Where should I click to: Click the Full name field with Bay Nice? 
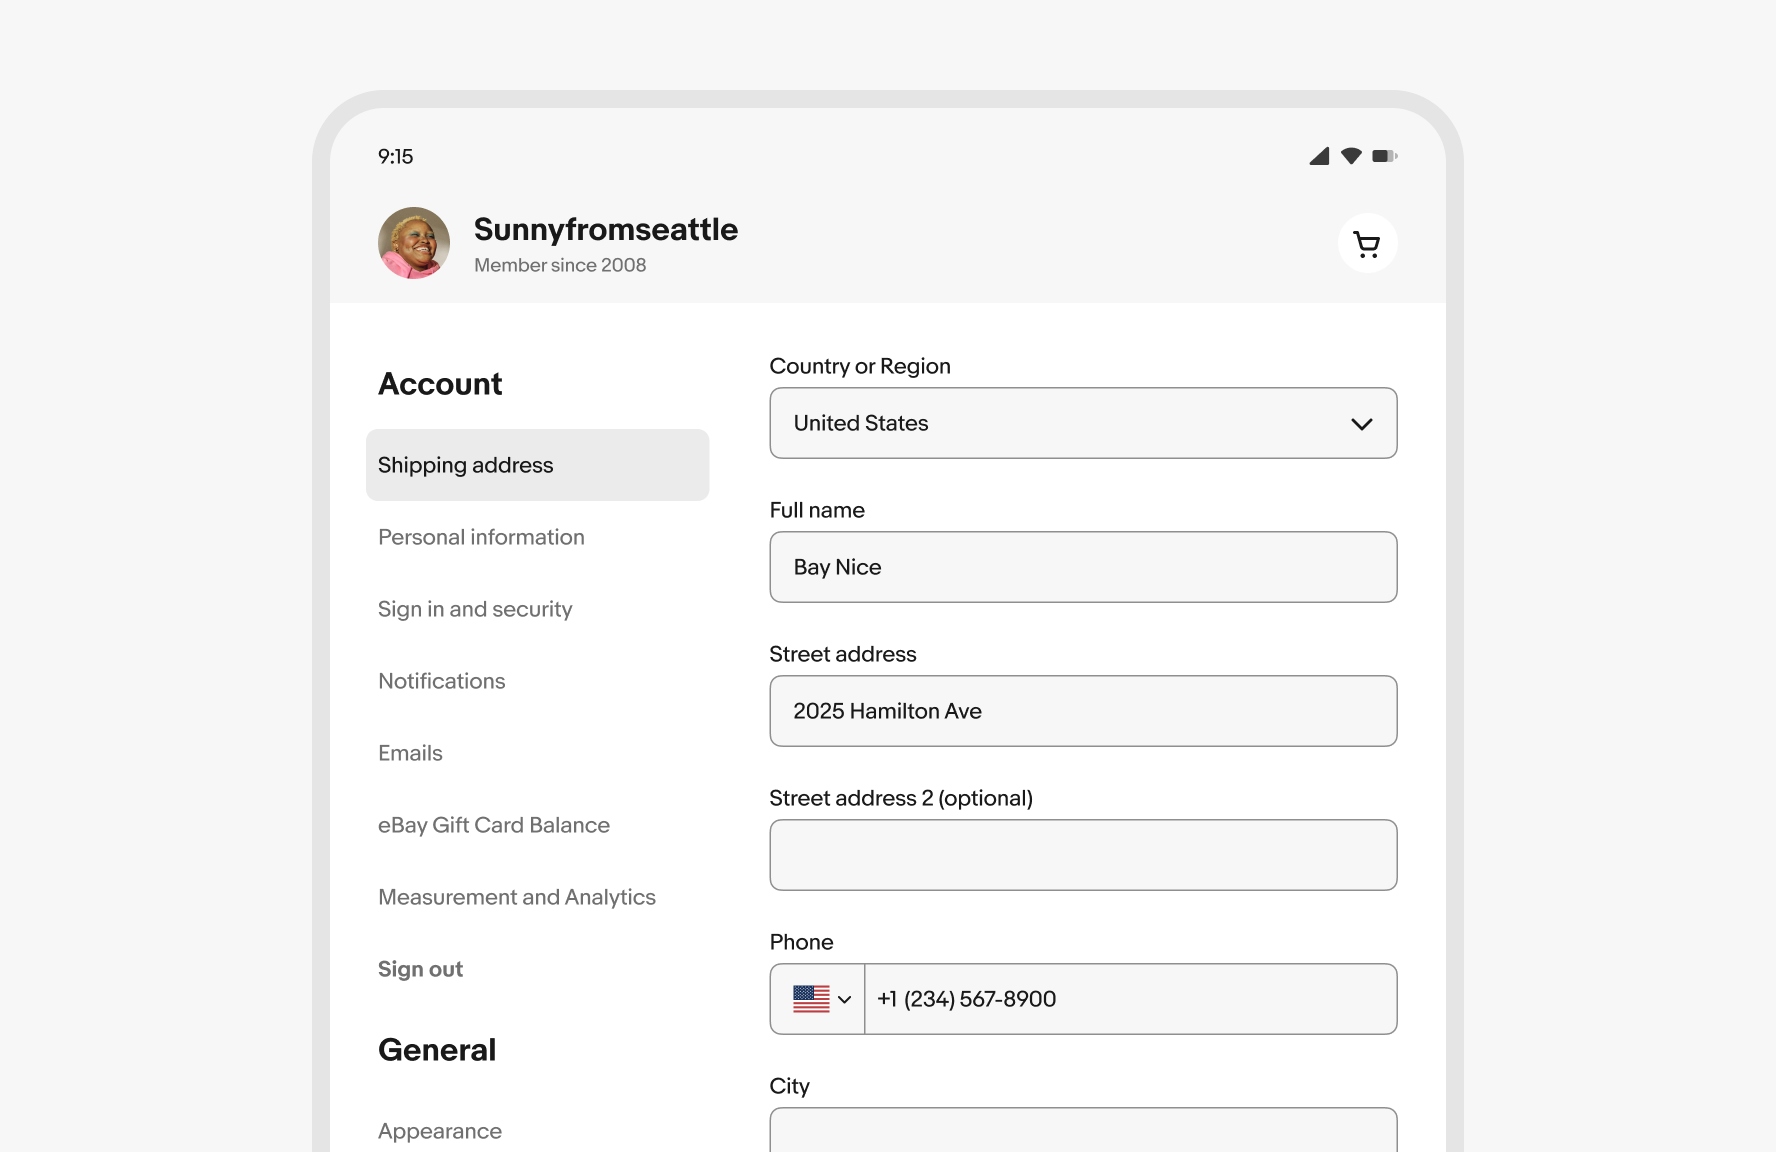click(1083, 567)
